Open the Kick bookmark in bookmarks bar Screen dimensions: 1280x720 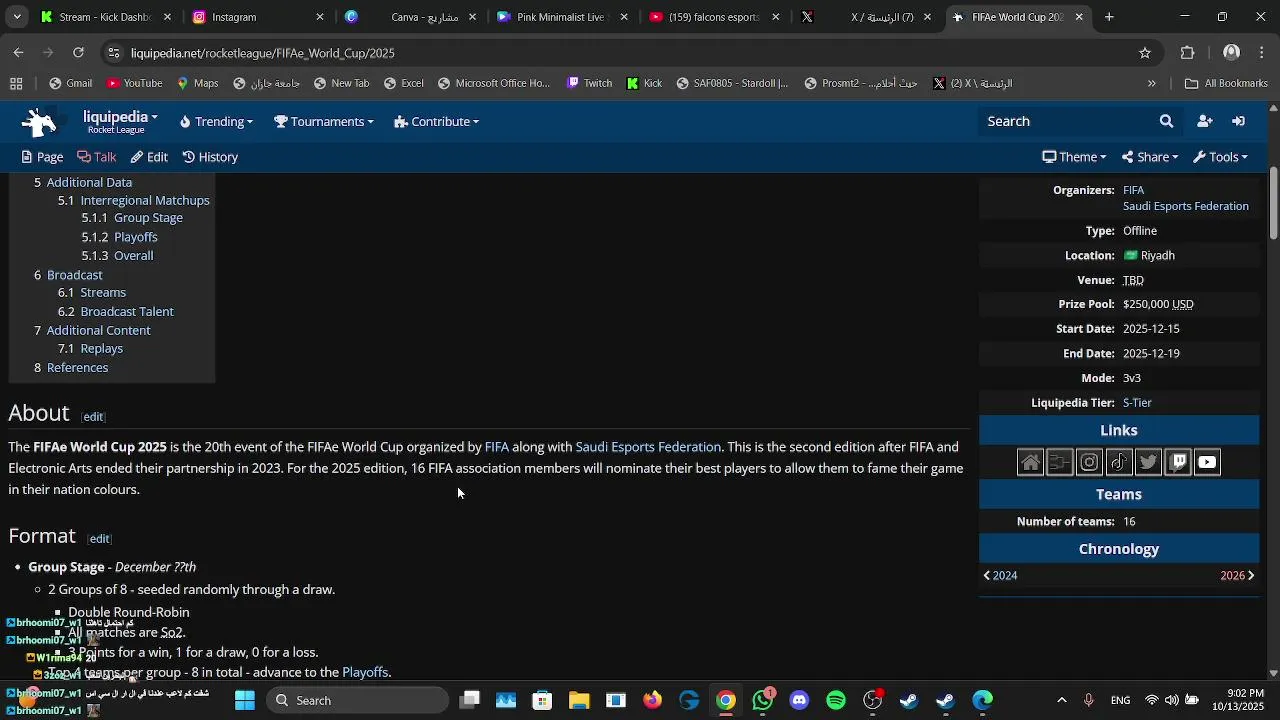[x=644, y=84]
